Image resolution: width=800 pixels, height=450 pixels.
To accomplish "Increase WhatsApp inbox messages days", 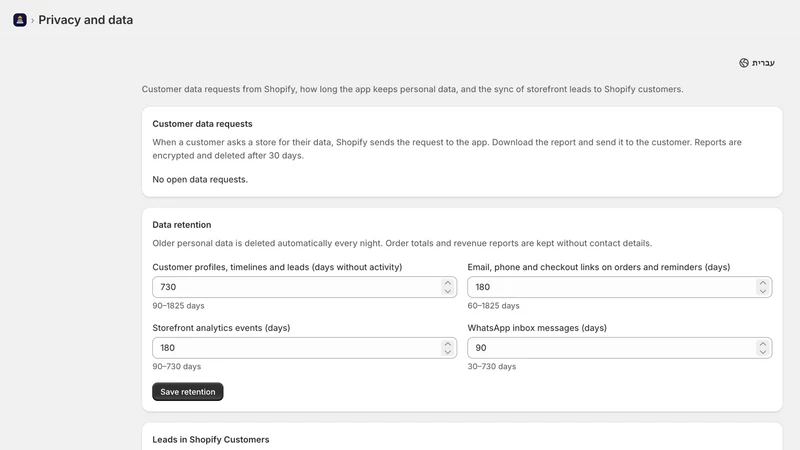I will coord(763,343).
